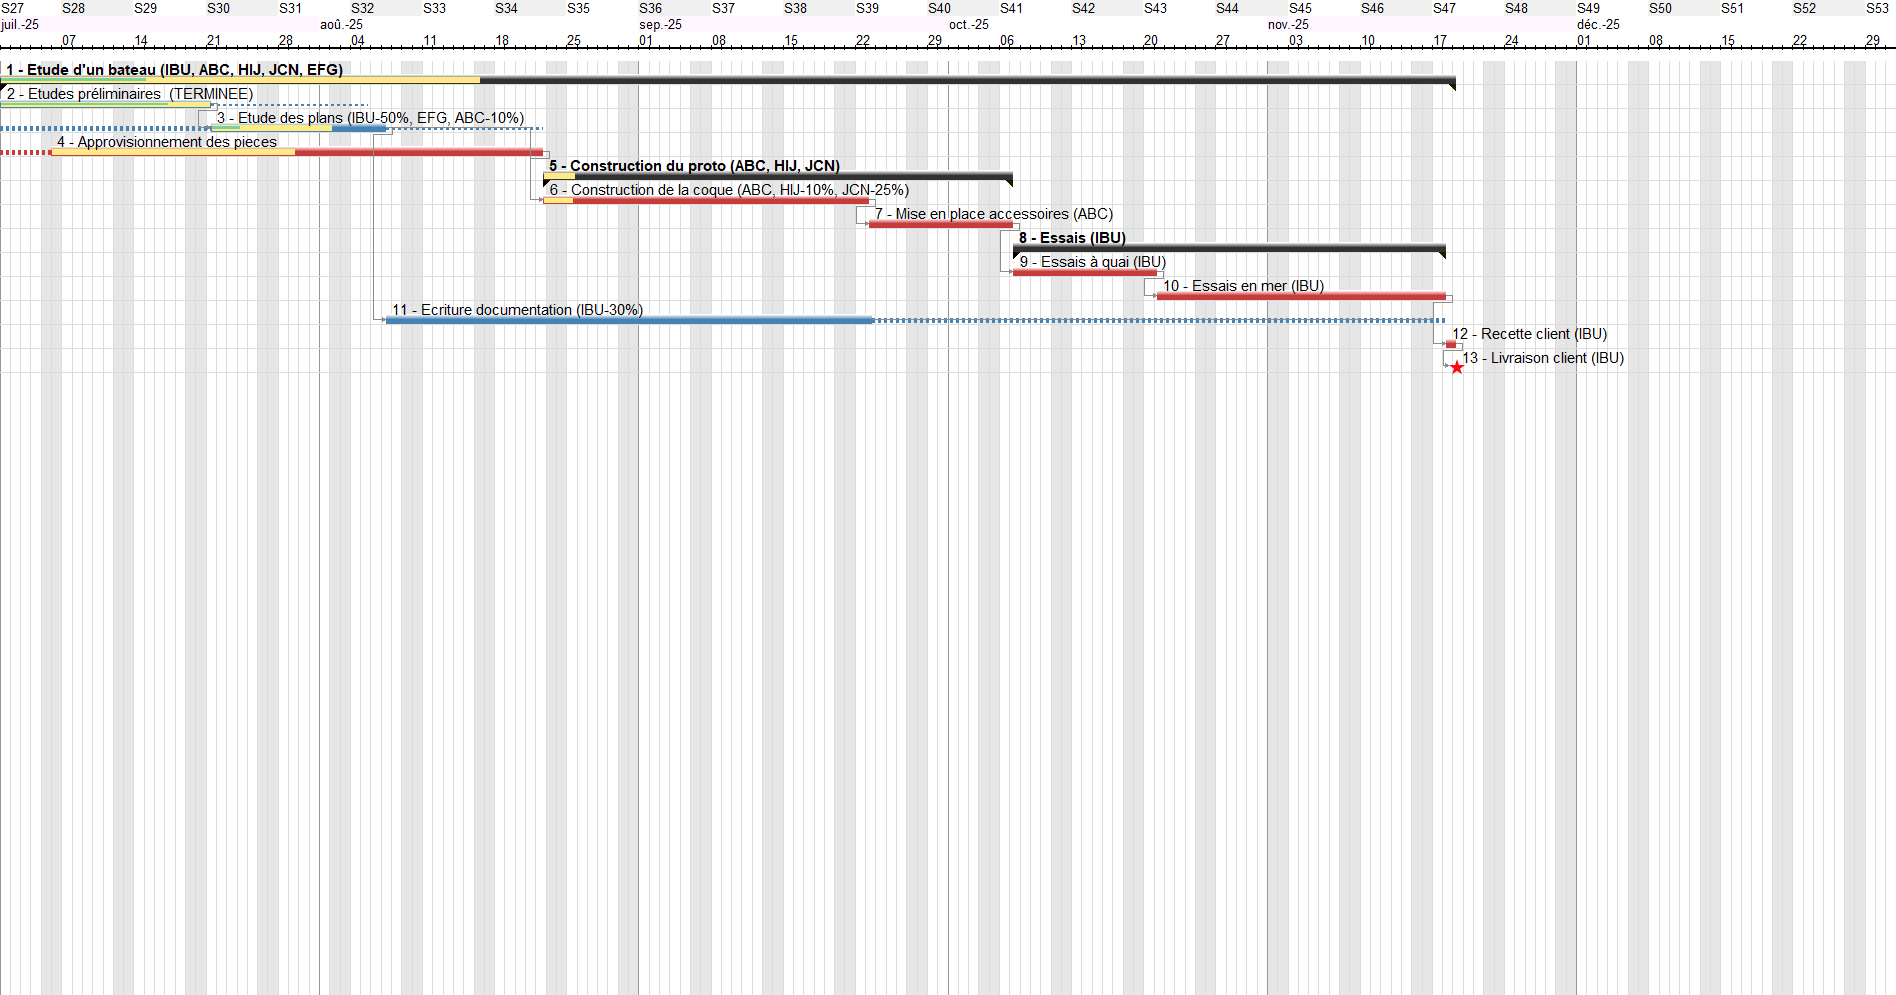Select the "1 - Etude d'un bateau" task label

[174, 70]
